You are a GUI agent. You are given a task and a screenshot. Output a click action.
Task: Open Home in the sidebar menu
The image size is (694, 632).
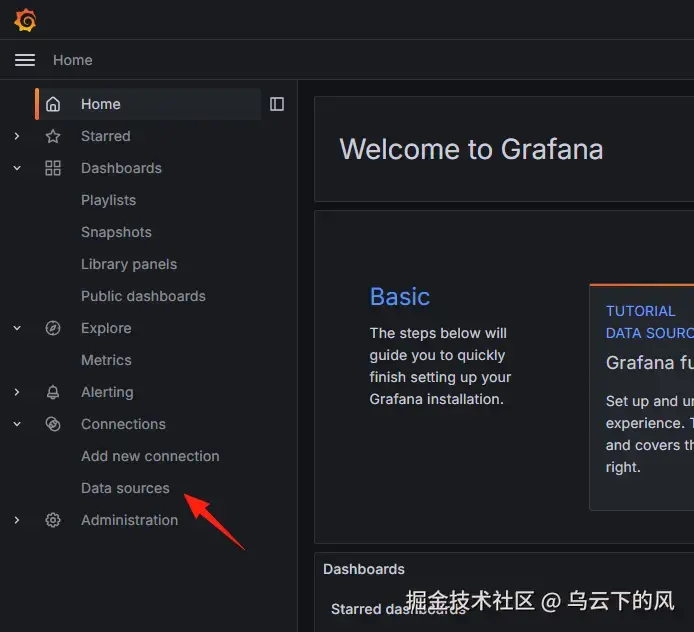(148, 104)
